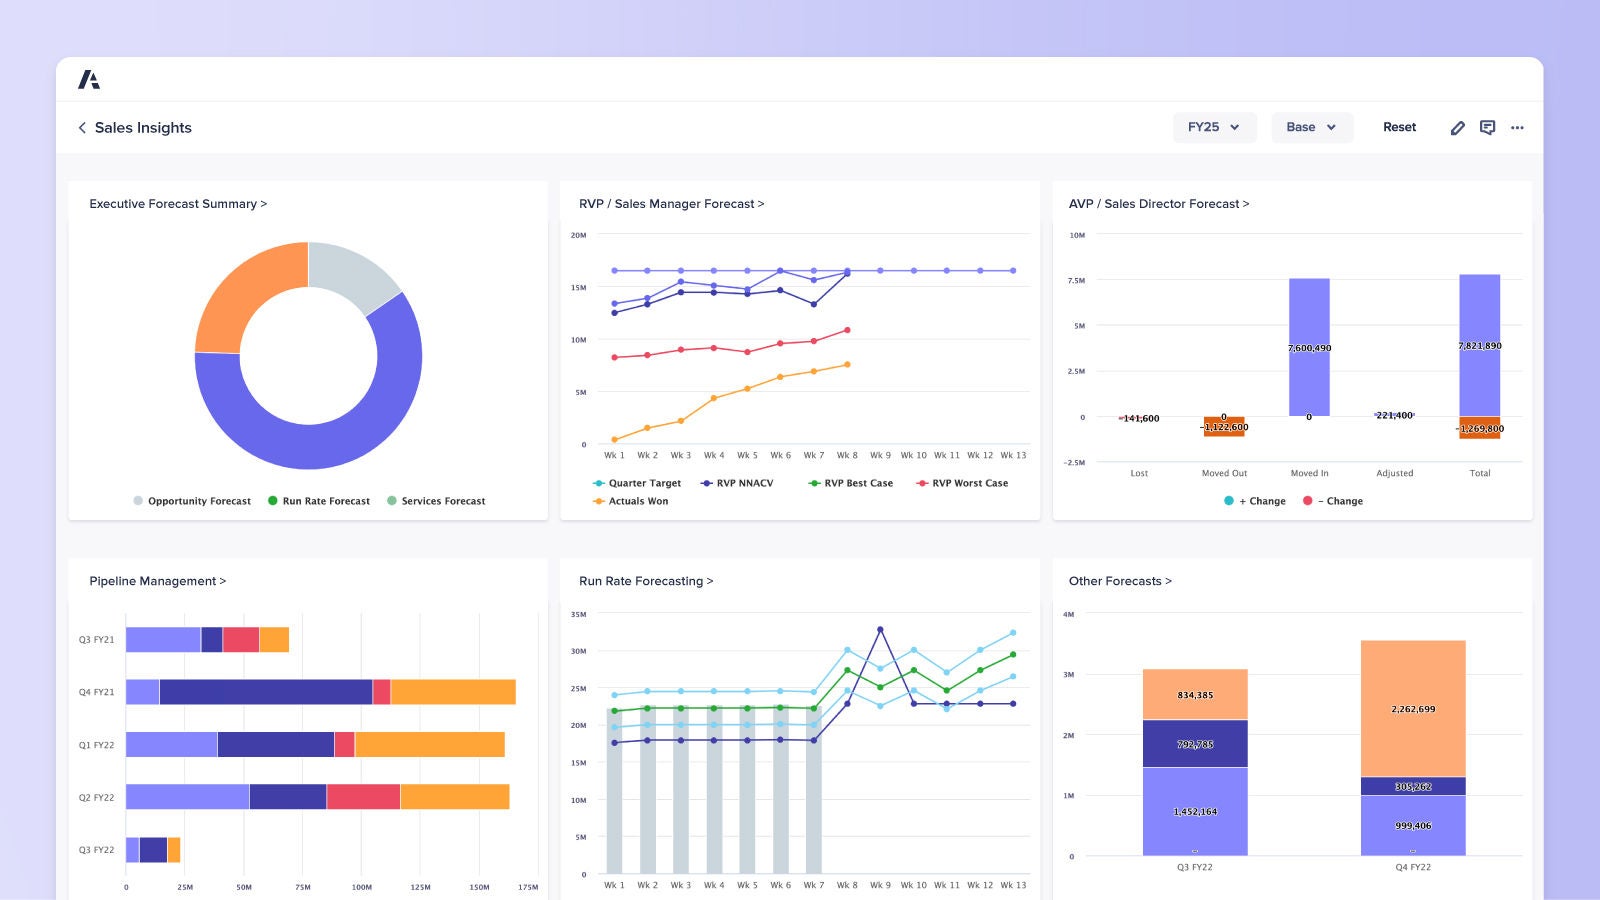
Task: Open the Executive Forecast Summary link
Action: click(x=178, y=204)
